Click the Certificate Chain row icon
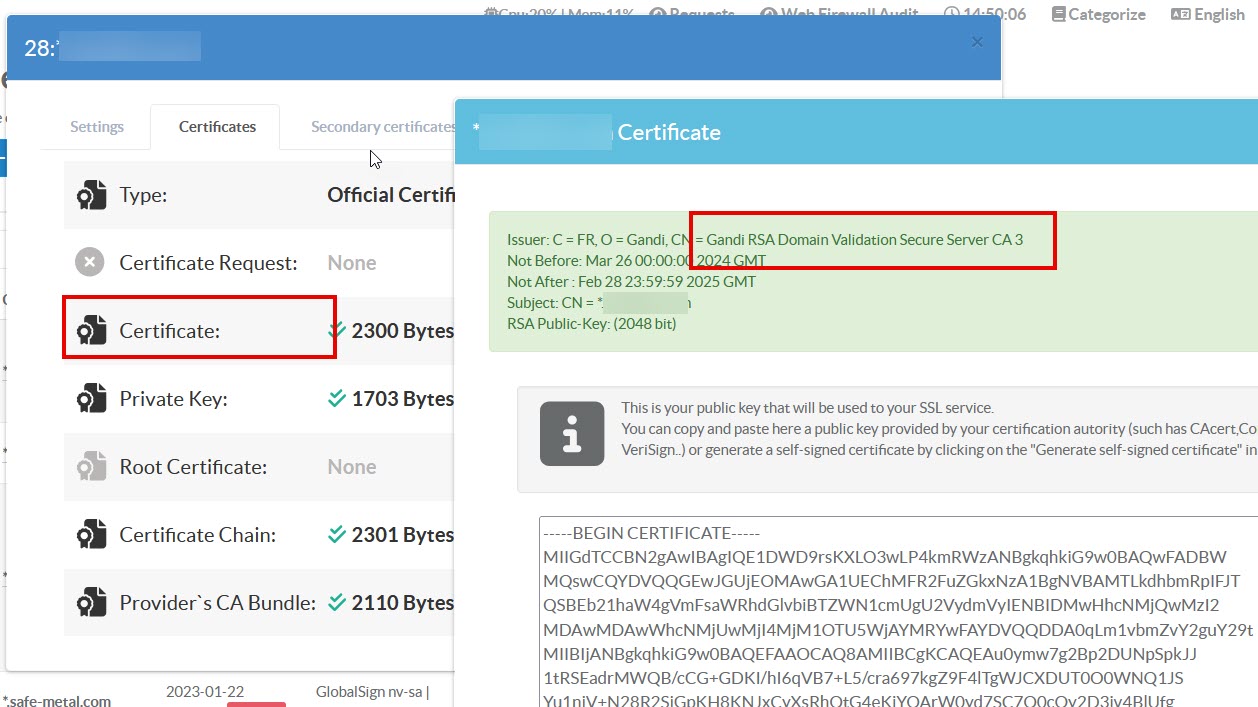 pyautogui.click(x=91, y=535)
